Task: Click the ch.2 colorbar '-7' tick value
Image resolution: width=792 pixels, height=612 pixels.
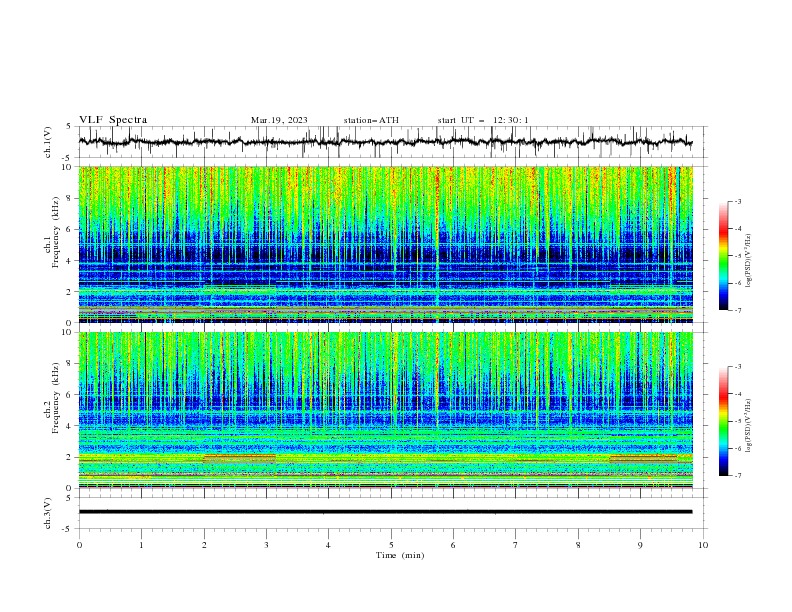Action: click(x=737, y=476)
